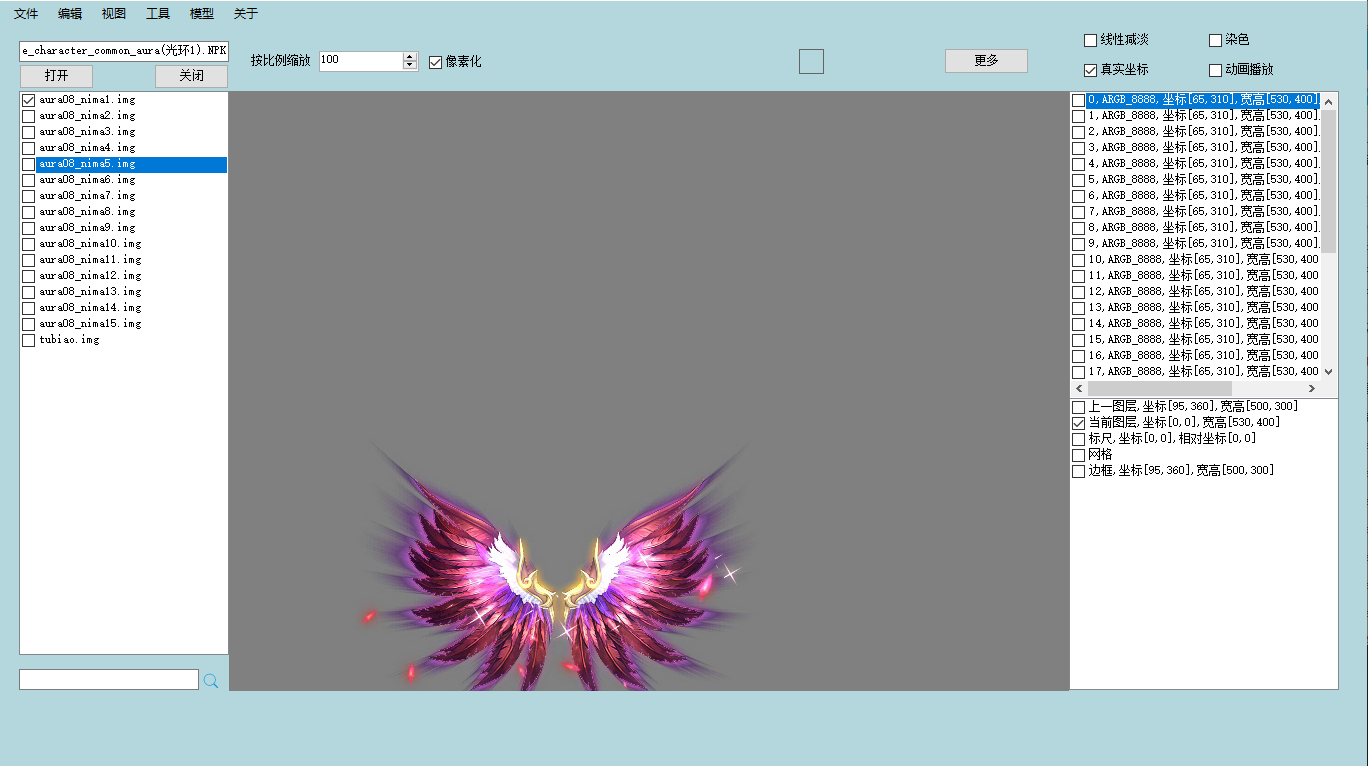Open the 文件 menu

point(26,14)
